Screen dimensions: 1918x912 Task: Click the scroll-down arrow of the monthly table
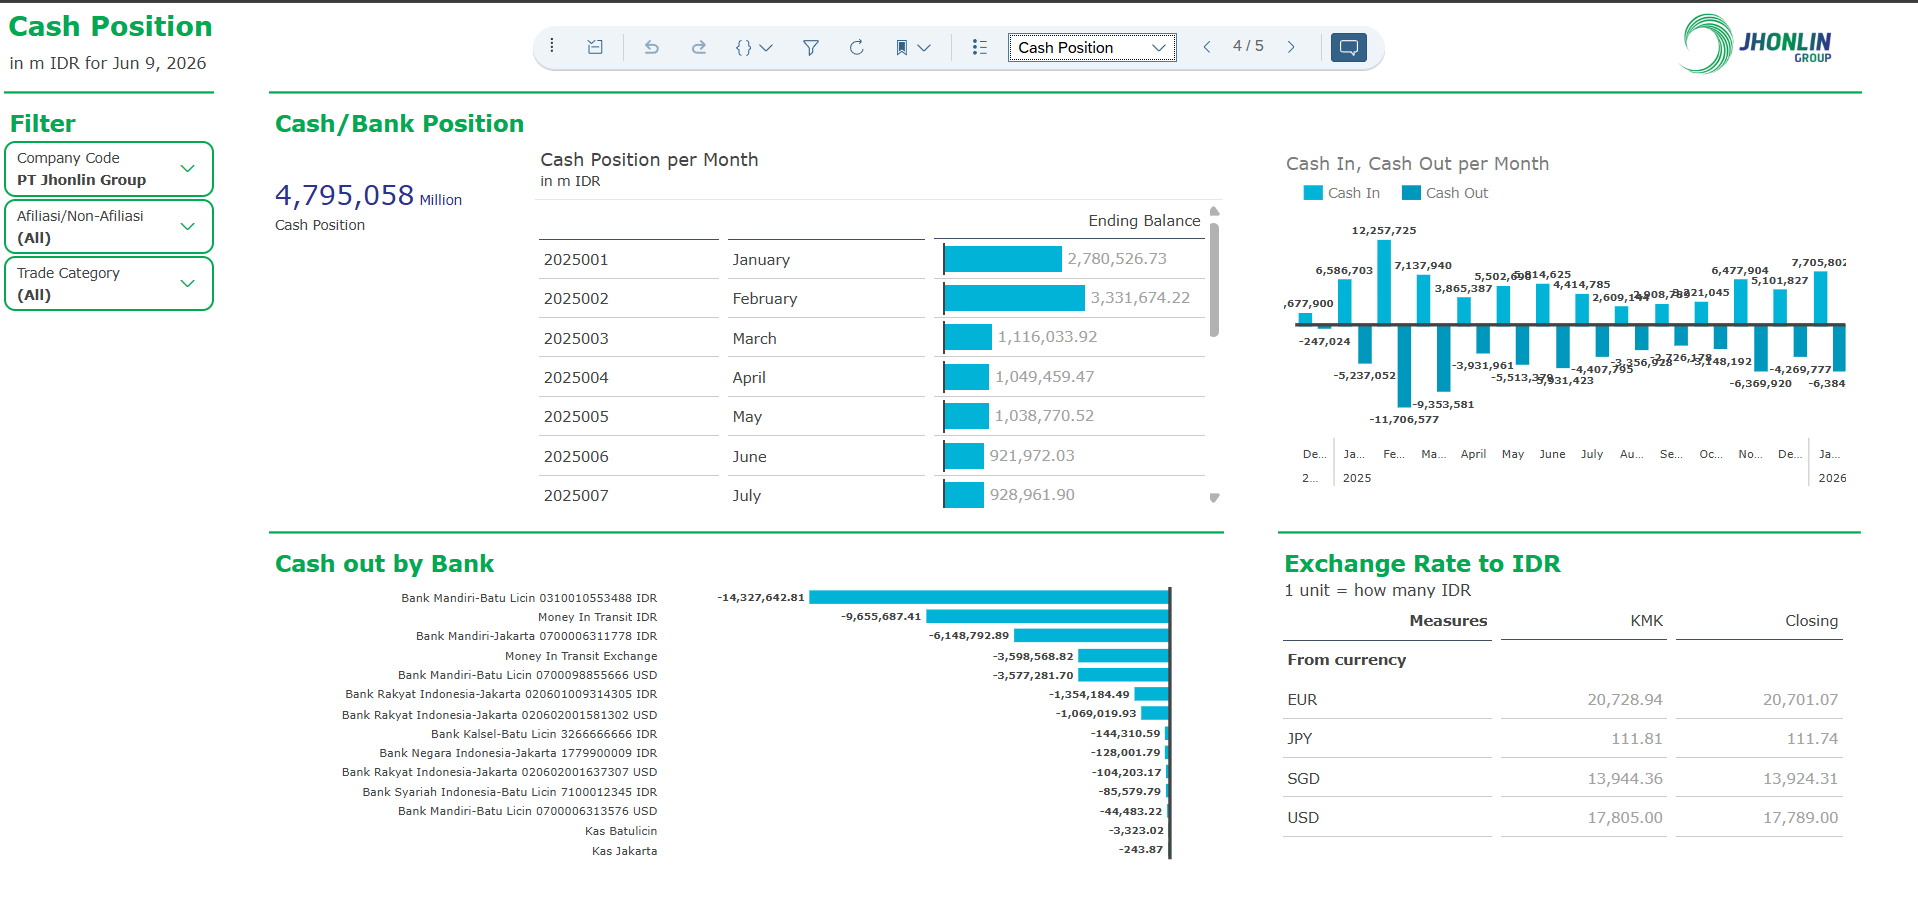pos(1214,497)
